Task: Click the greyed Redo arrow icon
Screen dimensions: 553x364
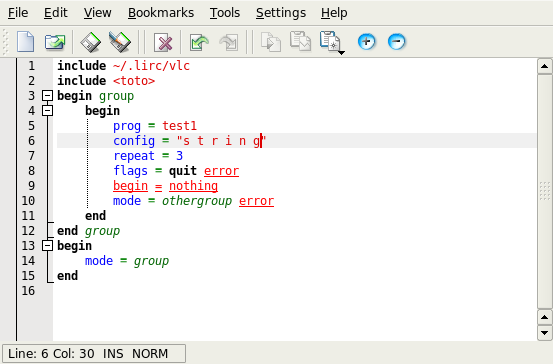Action: (x=229, y=42)
